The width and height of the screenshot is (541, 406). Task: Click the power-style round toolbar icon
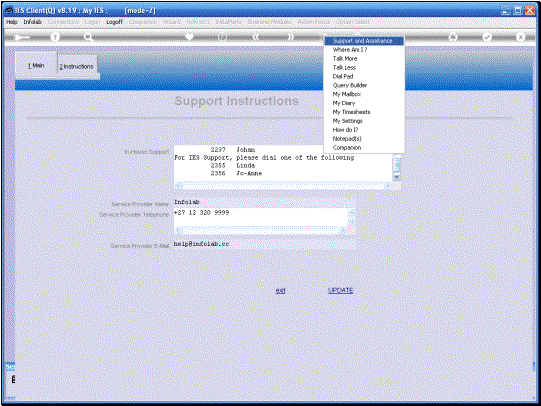click(223, 37)
